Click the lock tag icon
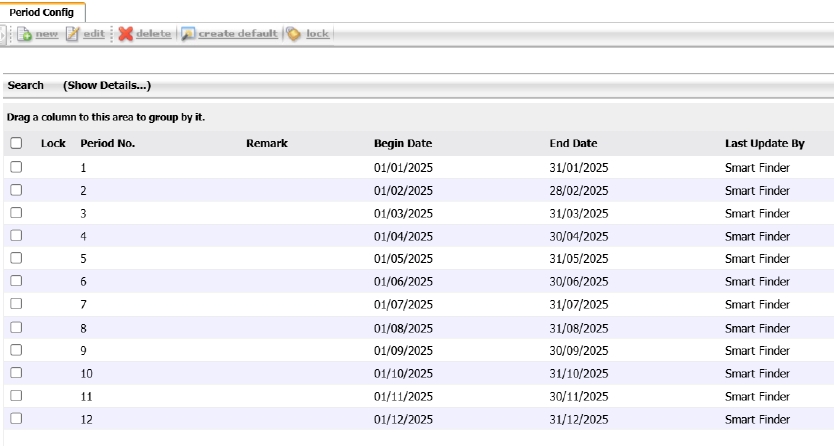This screenshot has height=446, width=834. [294, 34]
